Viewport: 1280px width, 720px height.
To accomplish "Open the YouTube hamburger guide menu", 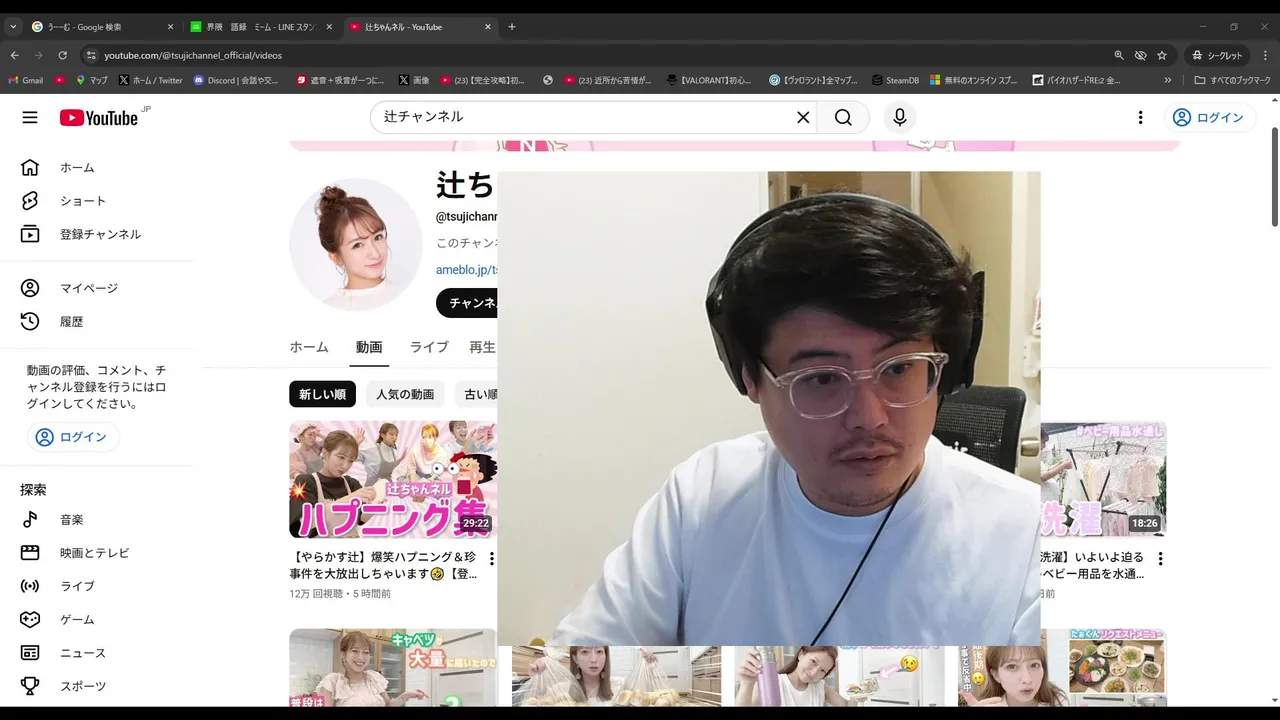I will click(30, 117).
